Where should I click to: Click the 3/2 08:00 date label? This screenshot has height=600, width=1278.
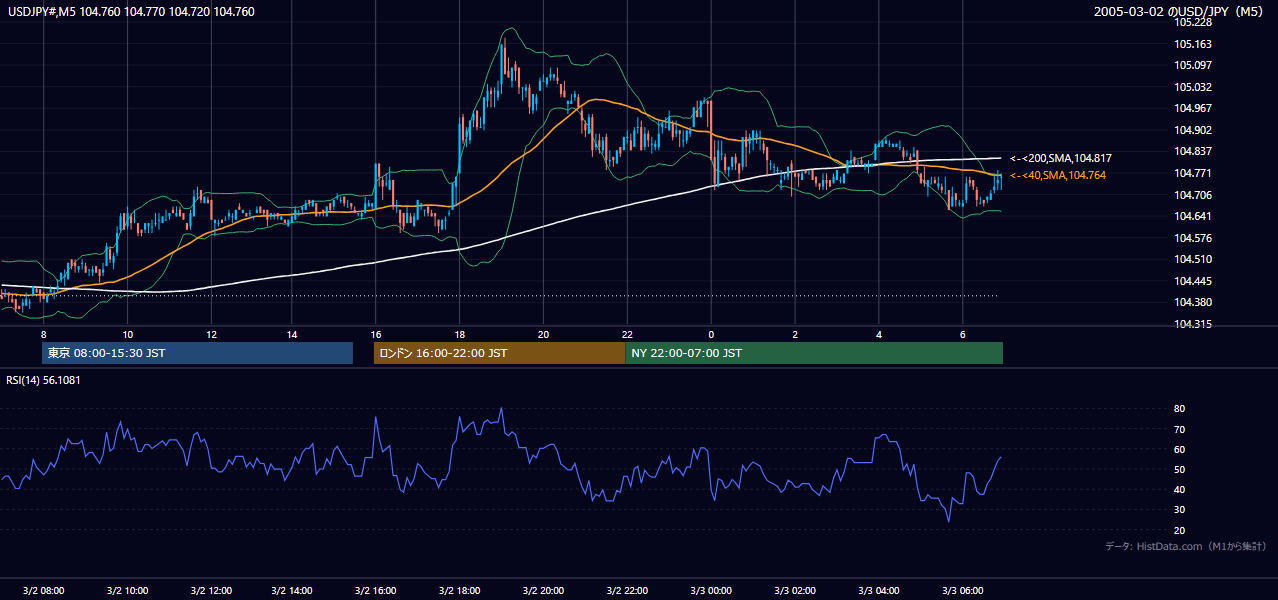tap(44, 591)
